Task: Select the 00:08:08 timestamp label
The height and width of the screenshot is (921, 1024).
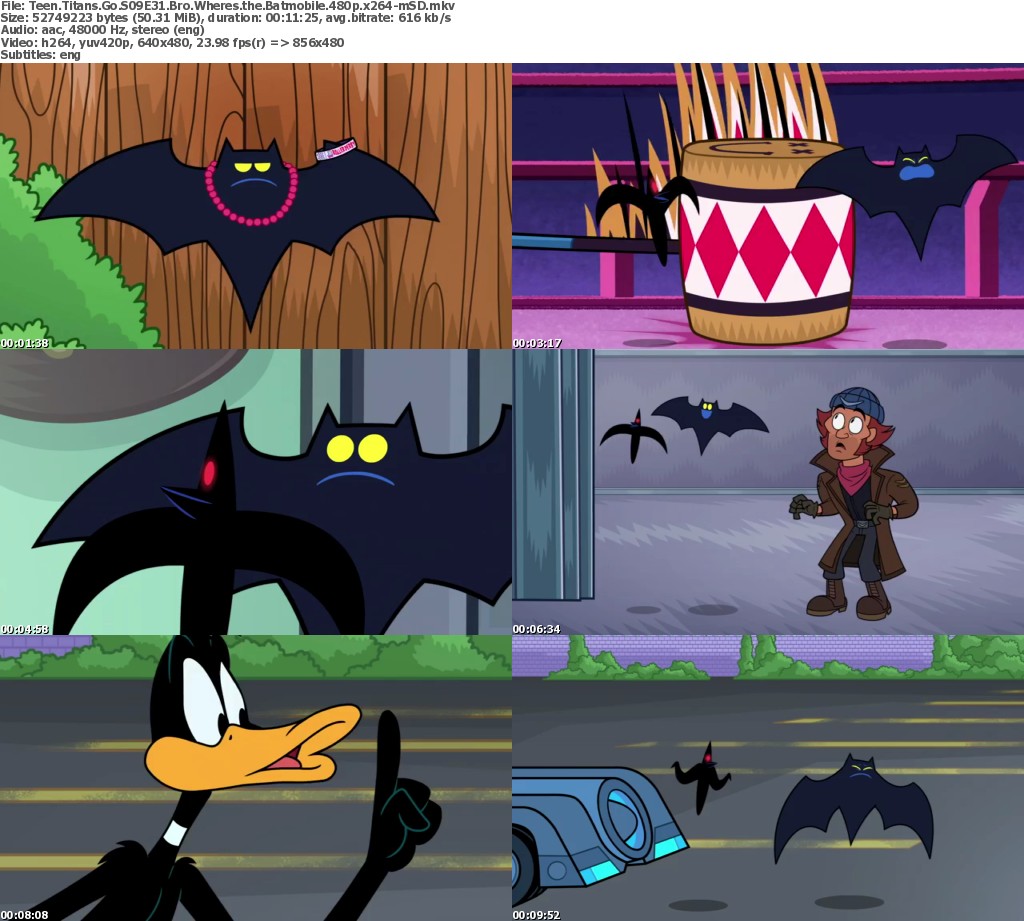Action: (25, 915)
